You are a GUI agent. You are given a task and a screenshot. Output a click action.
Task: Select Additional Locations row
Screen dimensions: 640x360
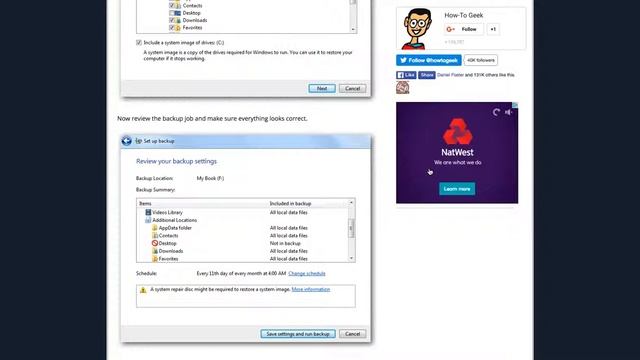click(243, 220)
